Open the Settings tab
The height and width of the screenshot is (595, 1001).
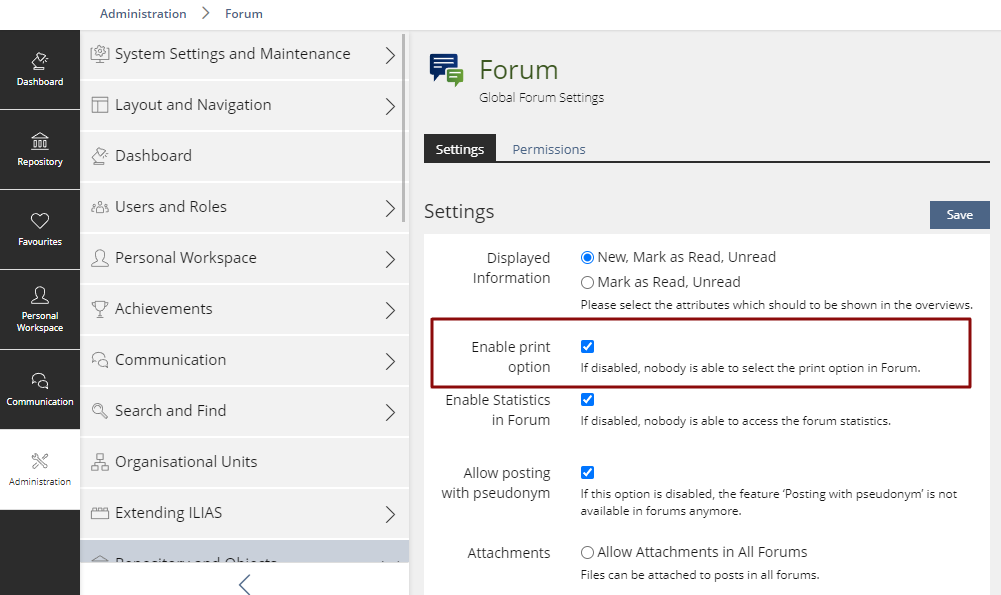[x=460, y=149]
